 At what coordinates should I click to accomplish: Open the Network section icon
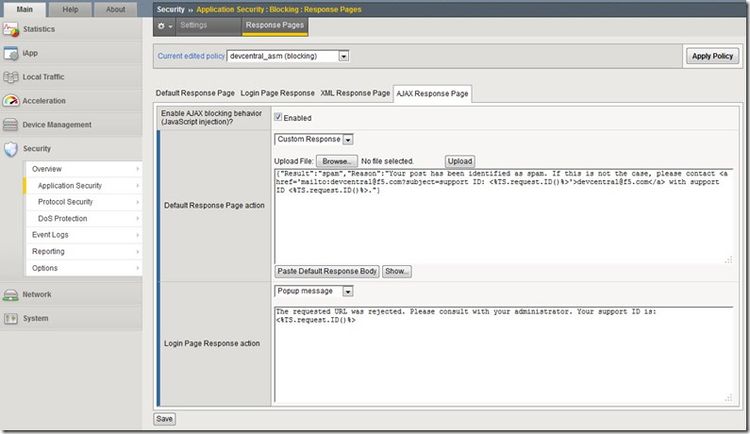tap(11, 295)
